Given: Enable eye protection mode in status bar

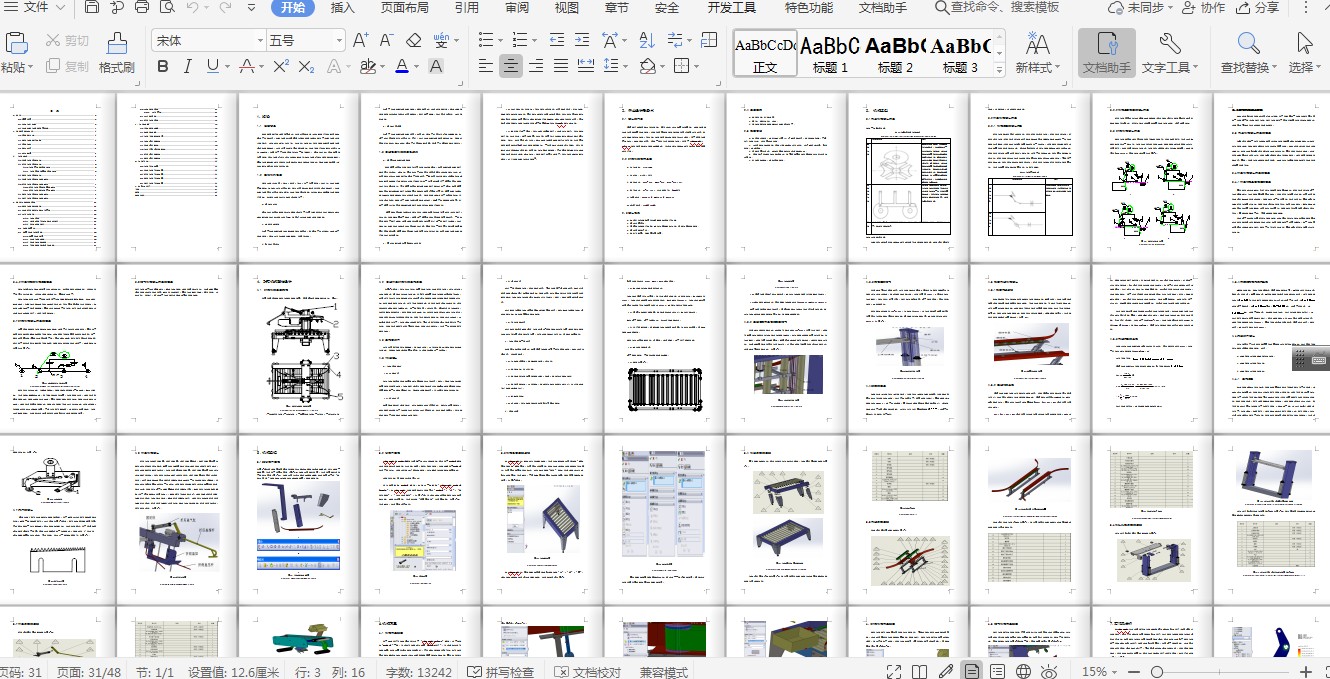Looking at the screenshot, I should click(x=1050, y=671).
